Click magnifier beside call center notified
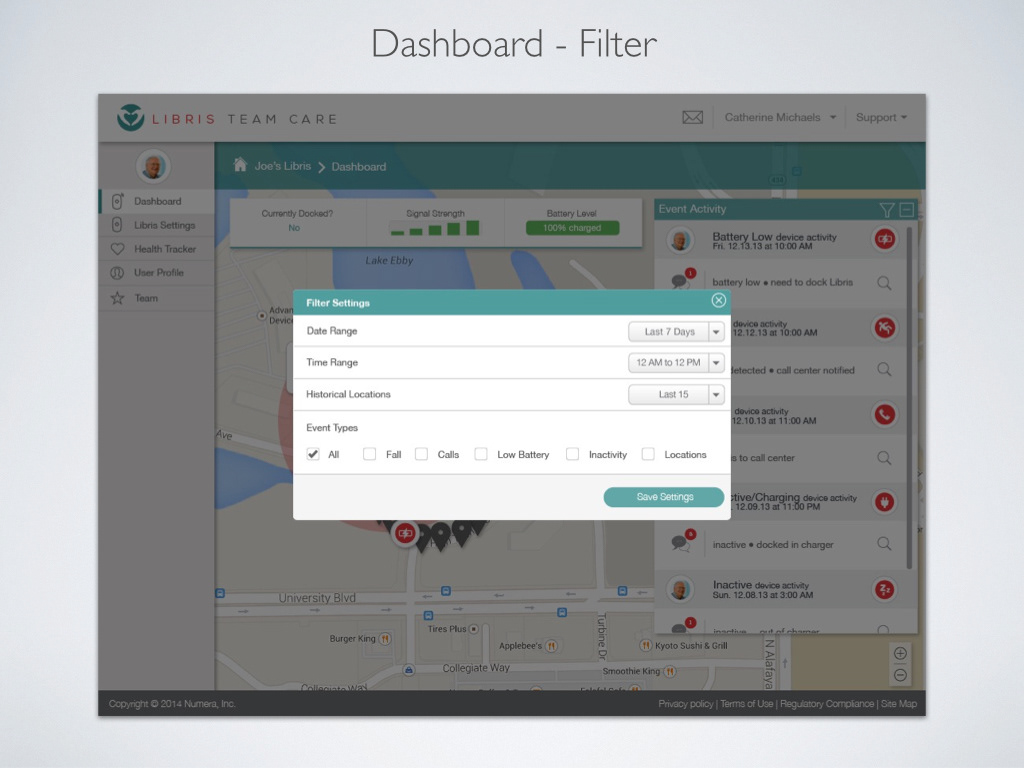This screenshot has width=1024, height=768. (x=884, y=370)
